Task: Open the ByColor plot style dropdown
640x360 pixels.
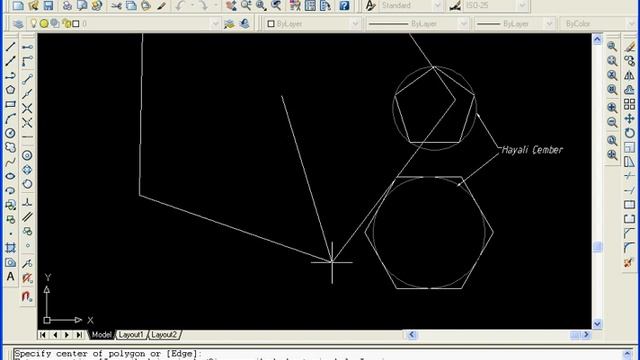Action: coord(598,24)
